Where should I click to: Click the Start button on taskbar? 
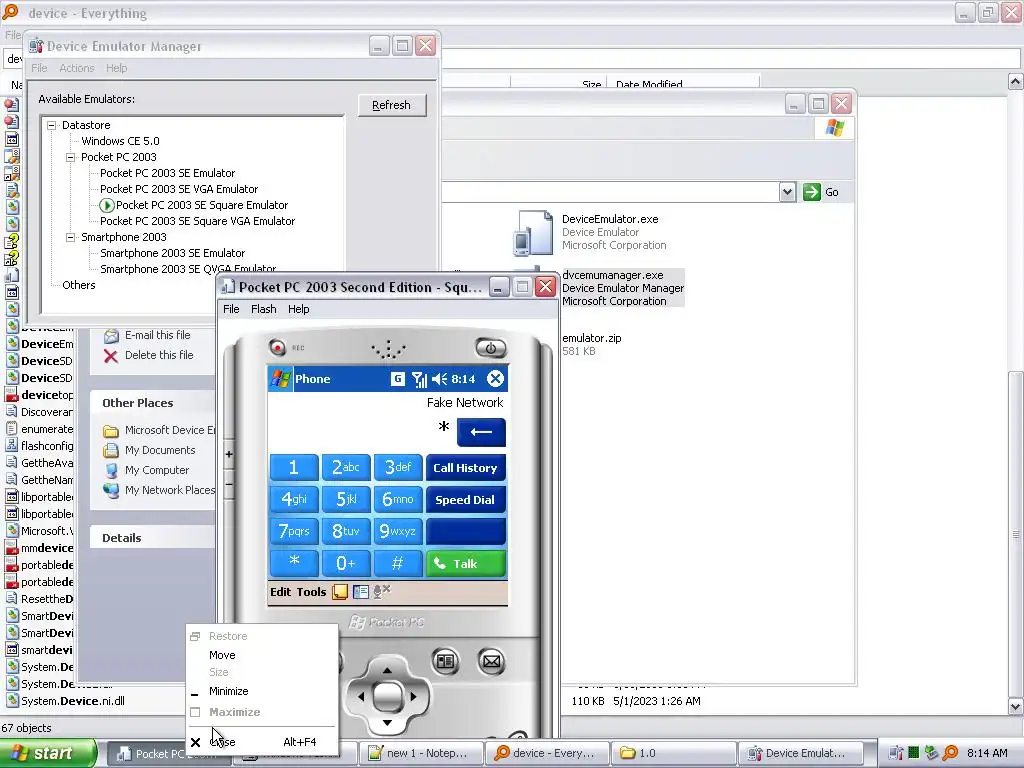(x=47, y=753)
